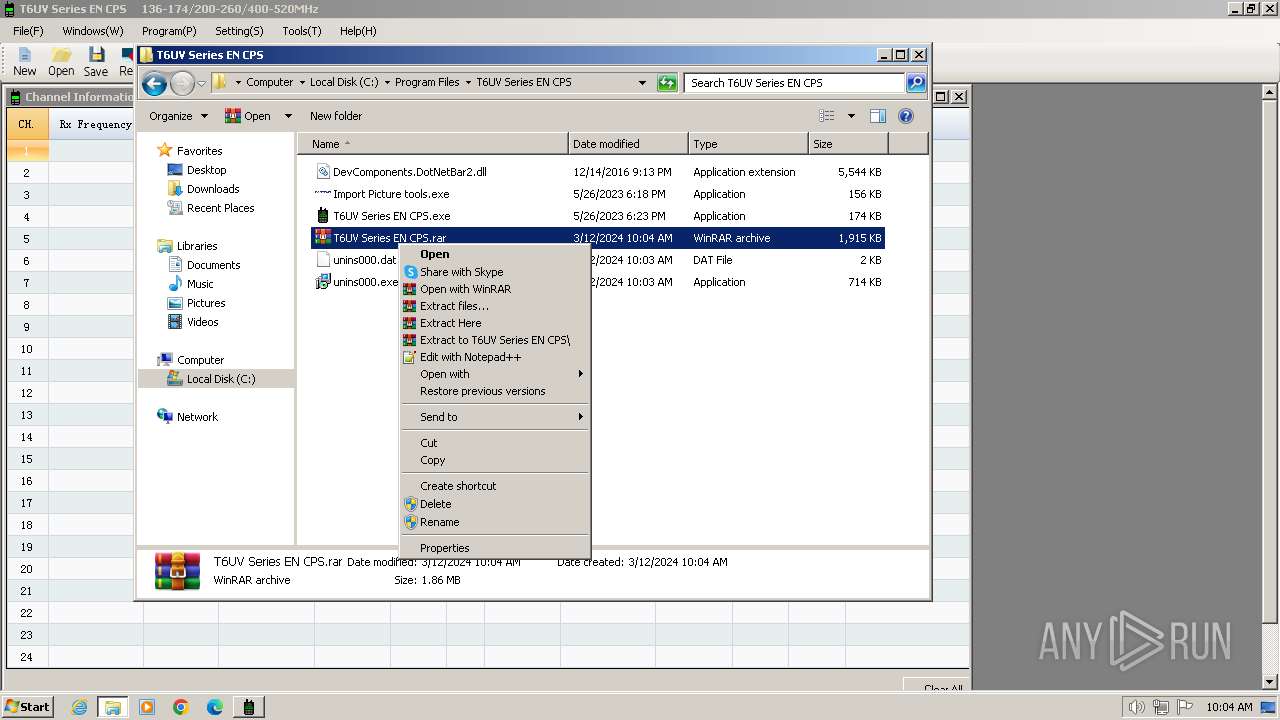Open the Program(P) menu
The image size is (1280, 720).
pyautogui.click(x=169, y=31)
